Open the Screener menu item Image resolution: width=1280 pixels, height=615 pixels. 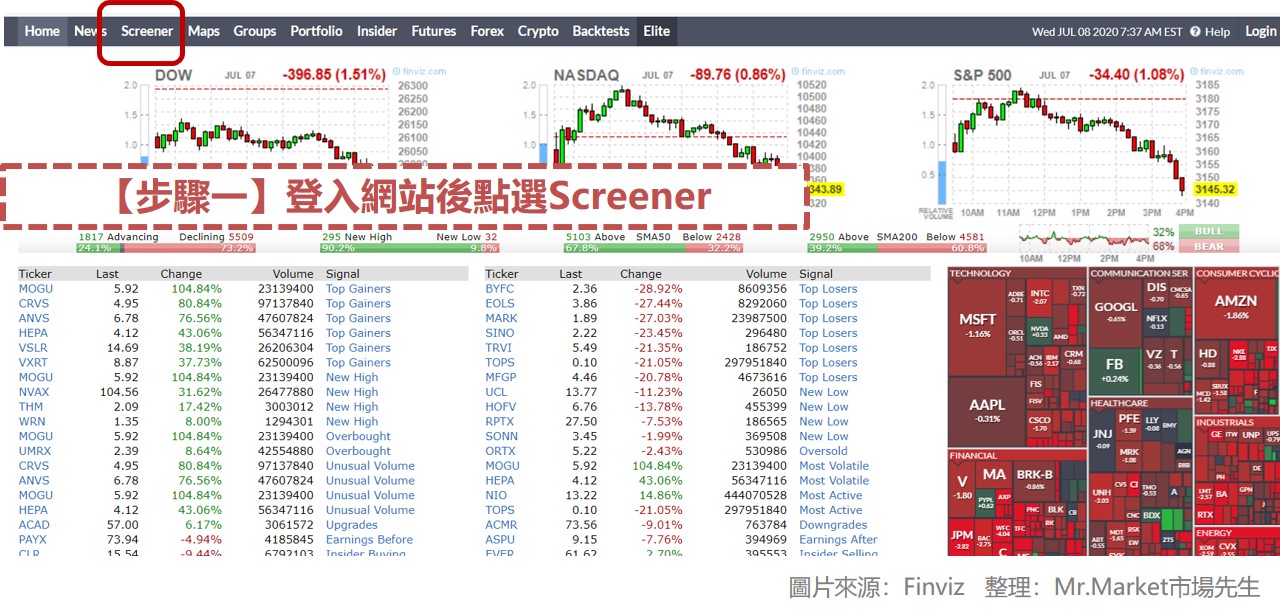point(147,31)
